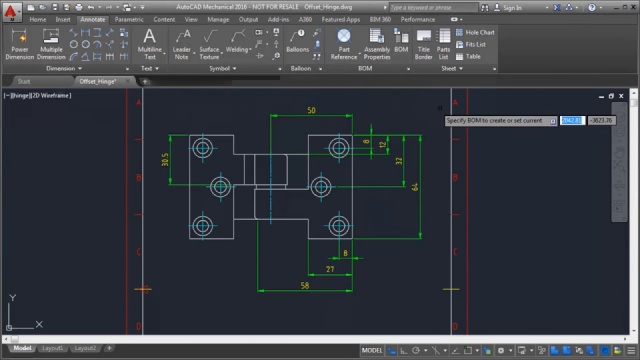This screenshot has width=640, height=360.
Task: Toggle polar tracking in status bar
Action: click(x=416, y=351)
